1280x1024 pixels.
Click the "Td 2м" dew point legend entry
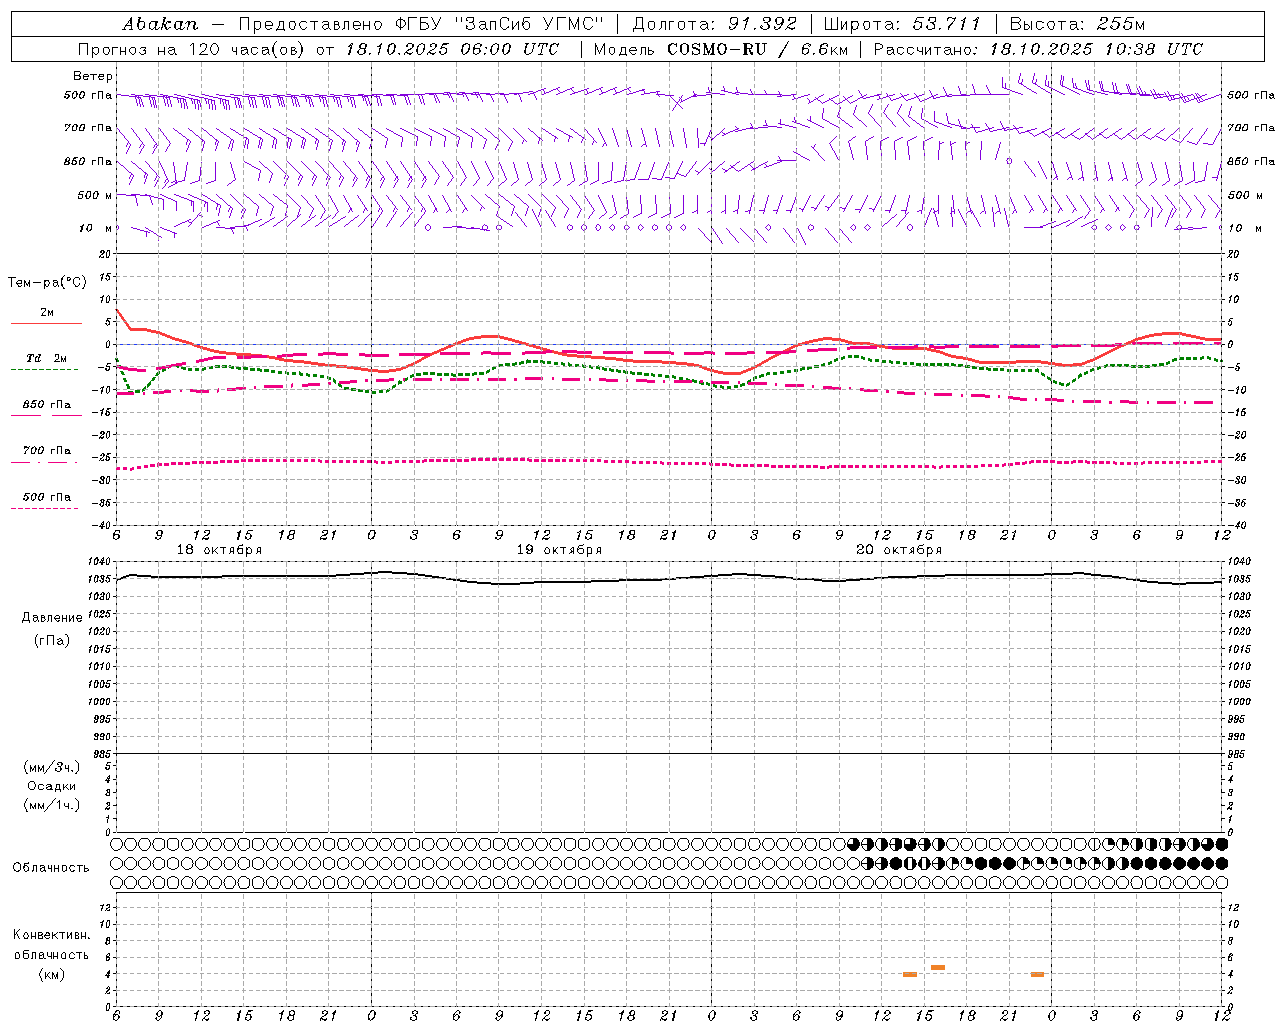[47, 358]
